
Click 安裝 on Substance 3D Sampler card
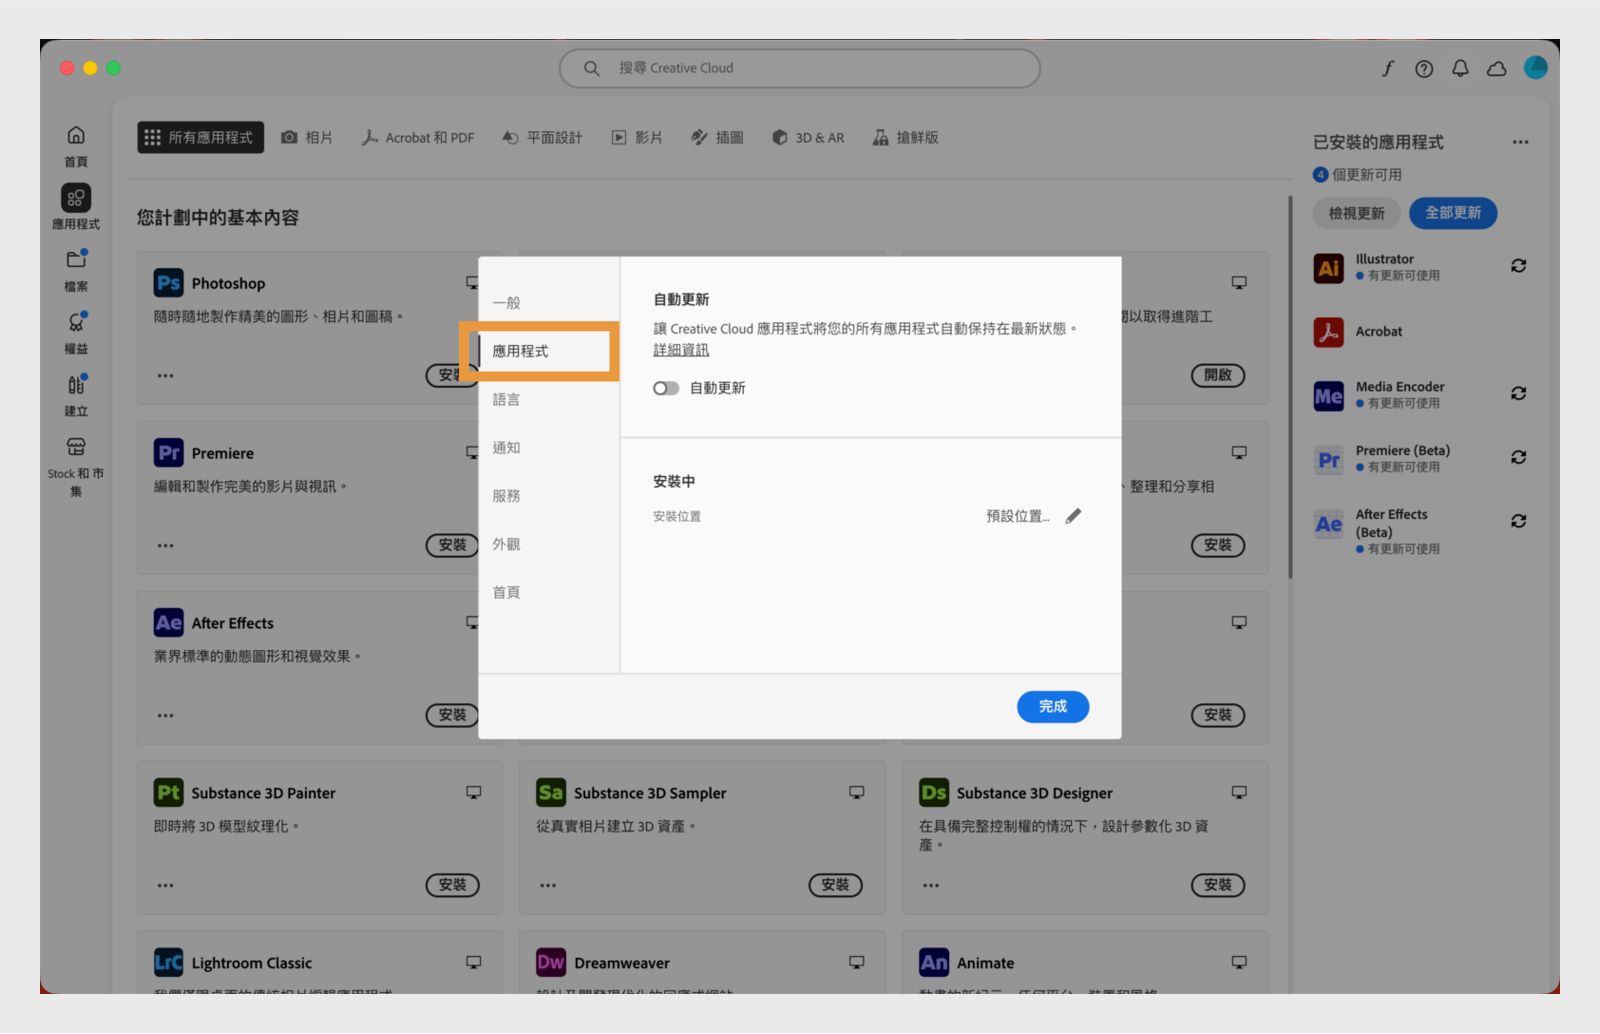835,885
